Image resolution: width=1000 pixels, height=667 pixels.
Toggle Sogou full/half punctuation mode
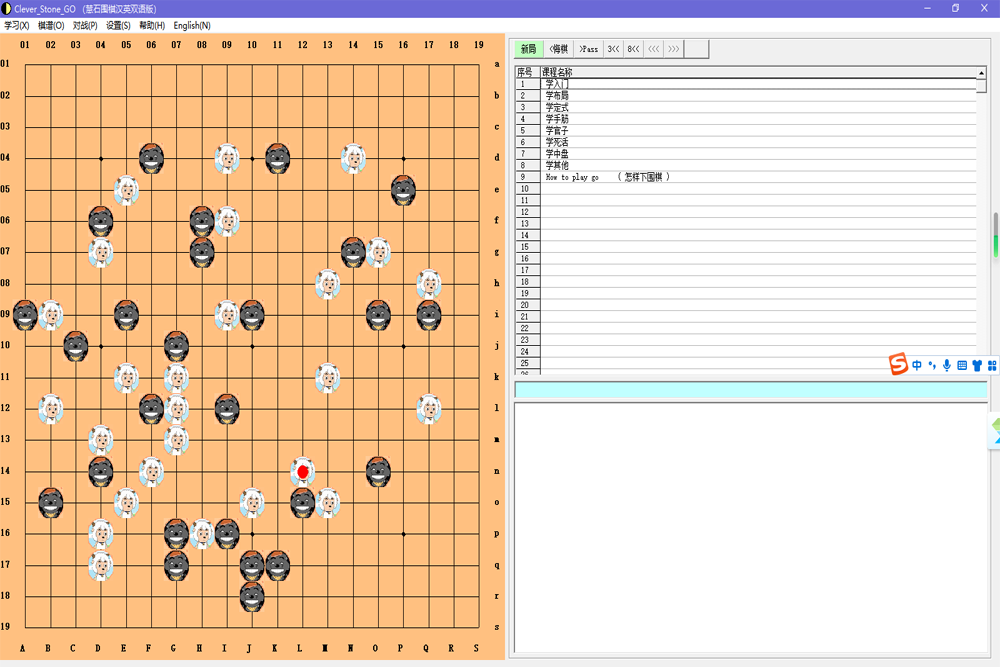pyautogui.click(x=932, y=365)
